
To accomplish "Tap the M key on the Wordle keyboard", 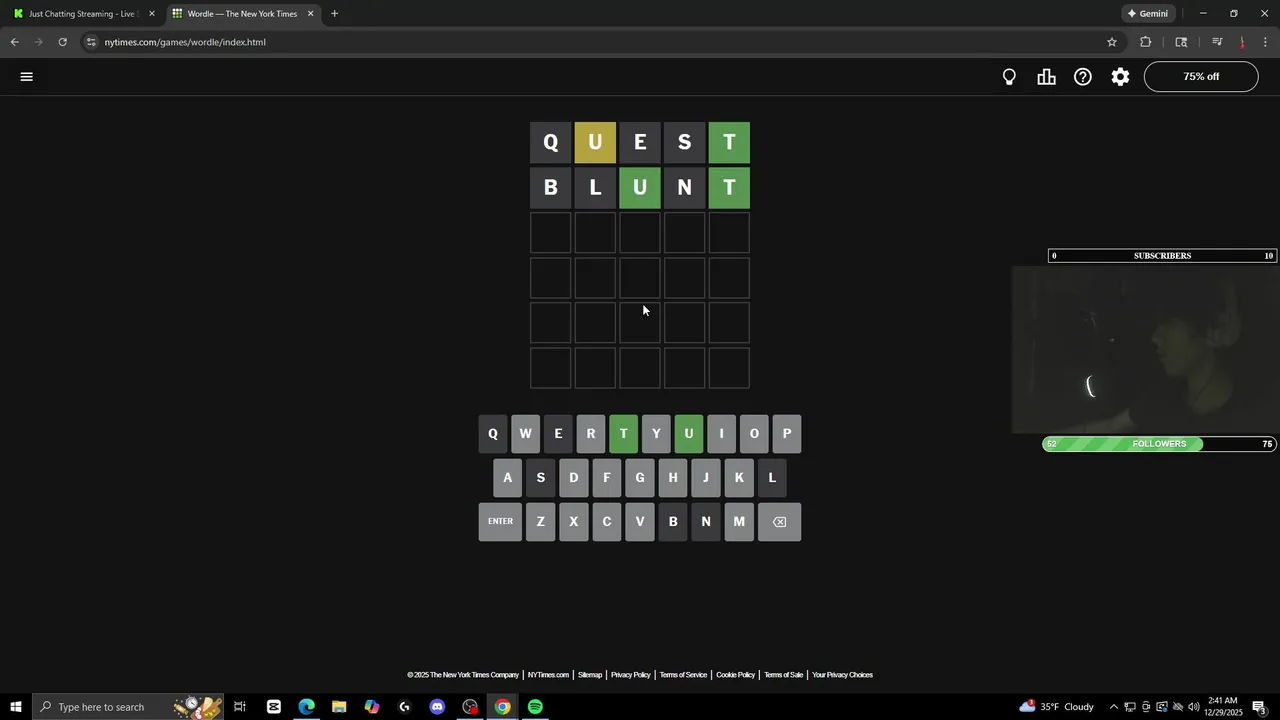I will [x=739, y=521].
